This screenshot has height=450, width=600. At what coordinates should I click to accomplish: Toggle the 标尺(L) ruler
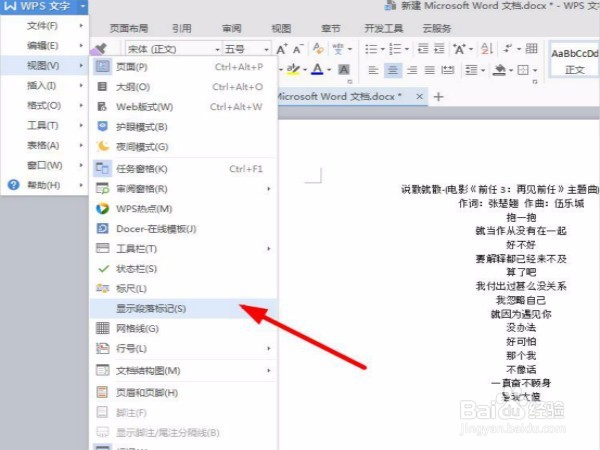pyautogui.click(x=183, y=289)
